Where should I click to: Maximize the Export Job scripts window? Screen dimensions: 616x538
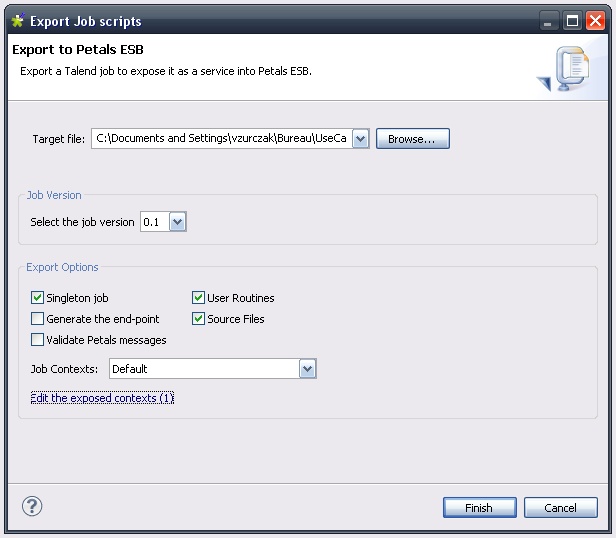pos(572,20)
